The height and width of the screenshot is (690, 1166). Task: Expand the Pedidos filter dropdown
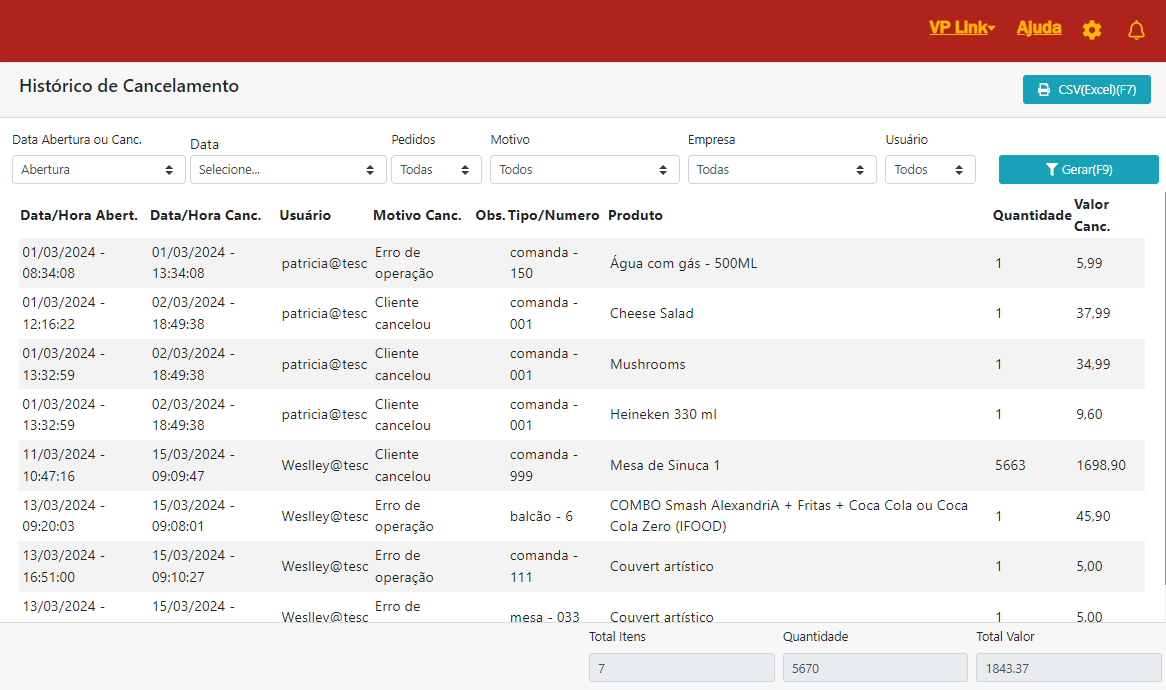coord(436,170)
